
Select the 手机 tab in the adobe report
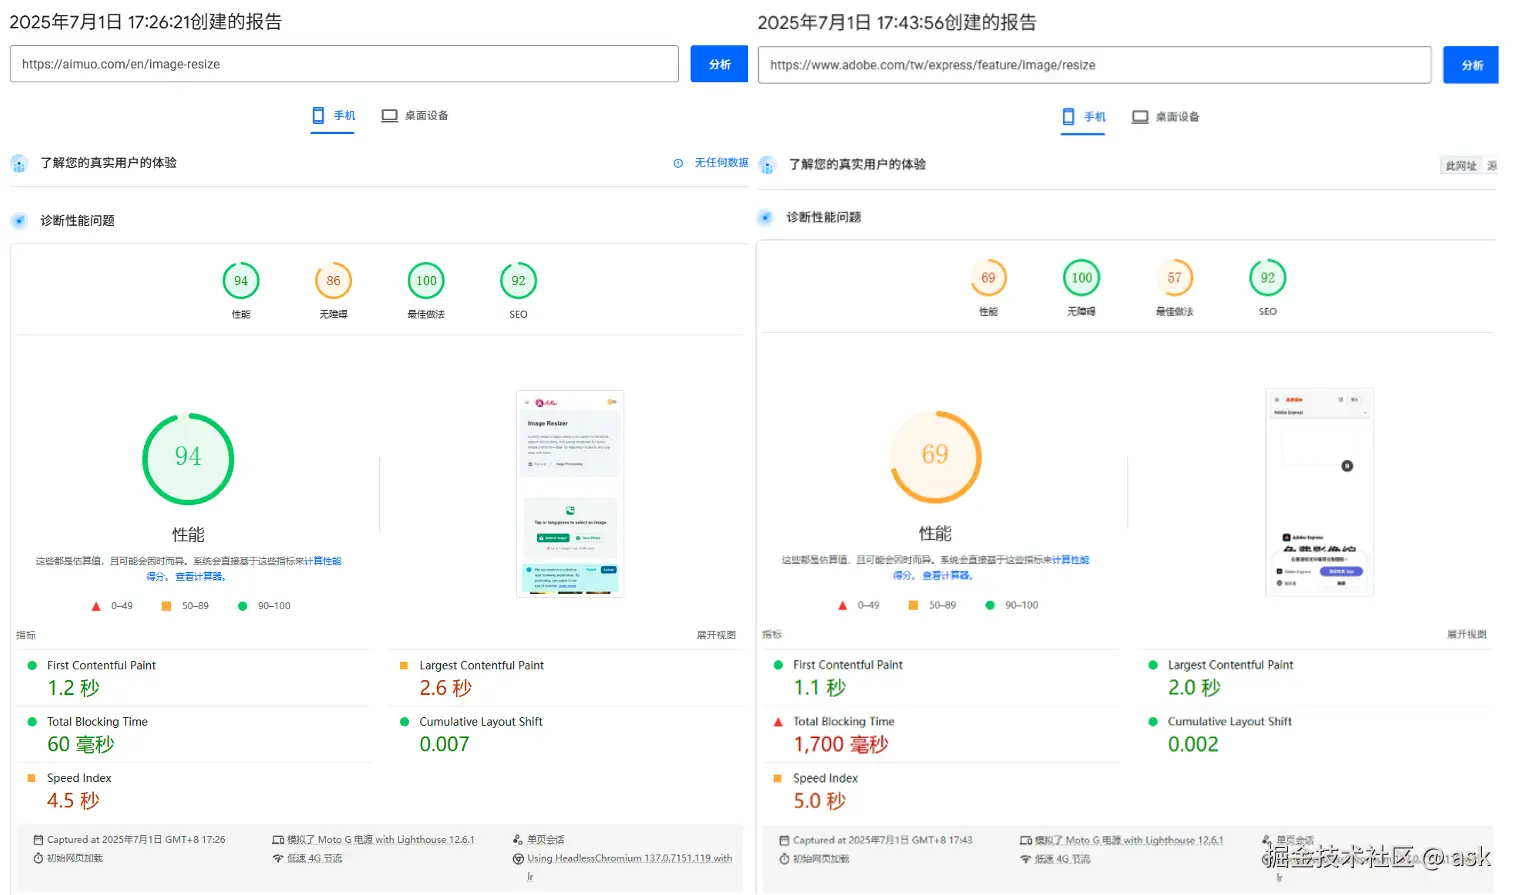(1084, 117)
